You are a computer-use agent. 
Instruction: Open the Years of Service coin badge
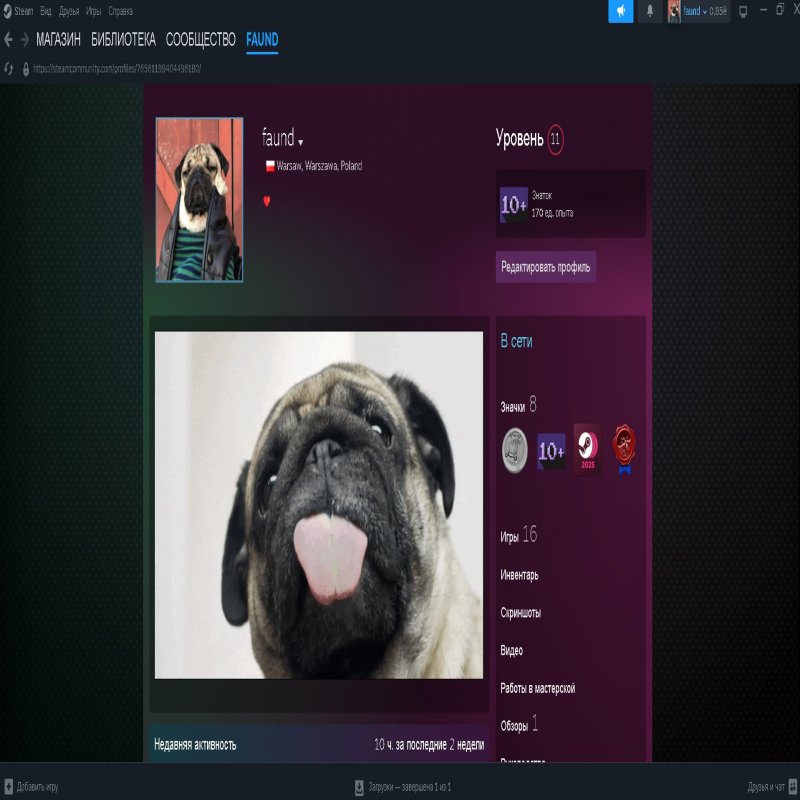[x=514, y=450]
